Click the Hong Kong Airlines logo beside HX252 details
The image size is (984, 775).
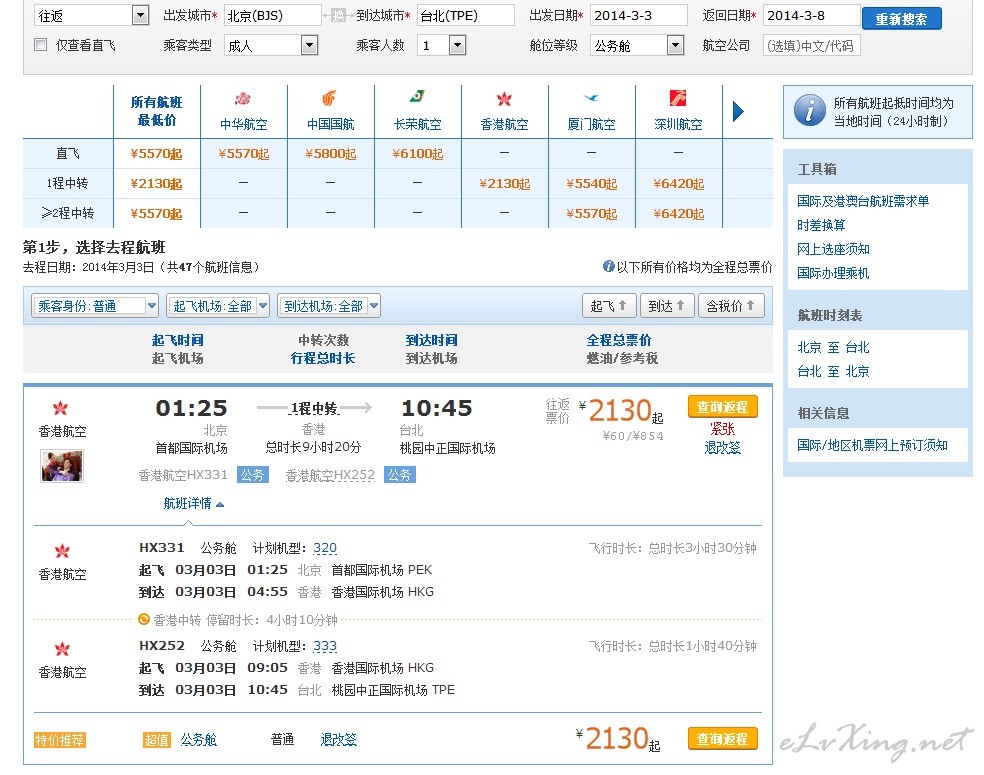(62, 649)
